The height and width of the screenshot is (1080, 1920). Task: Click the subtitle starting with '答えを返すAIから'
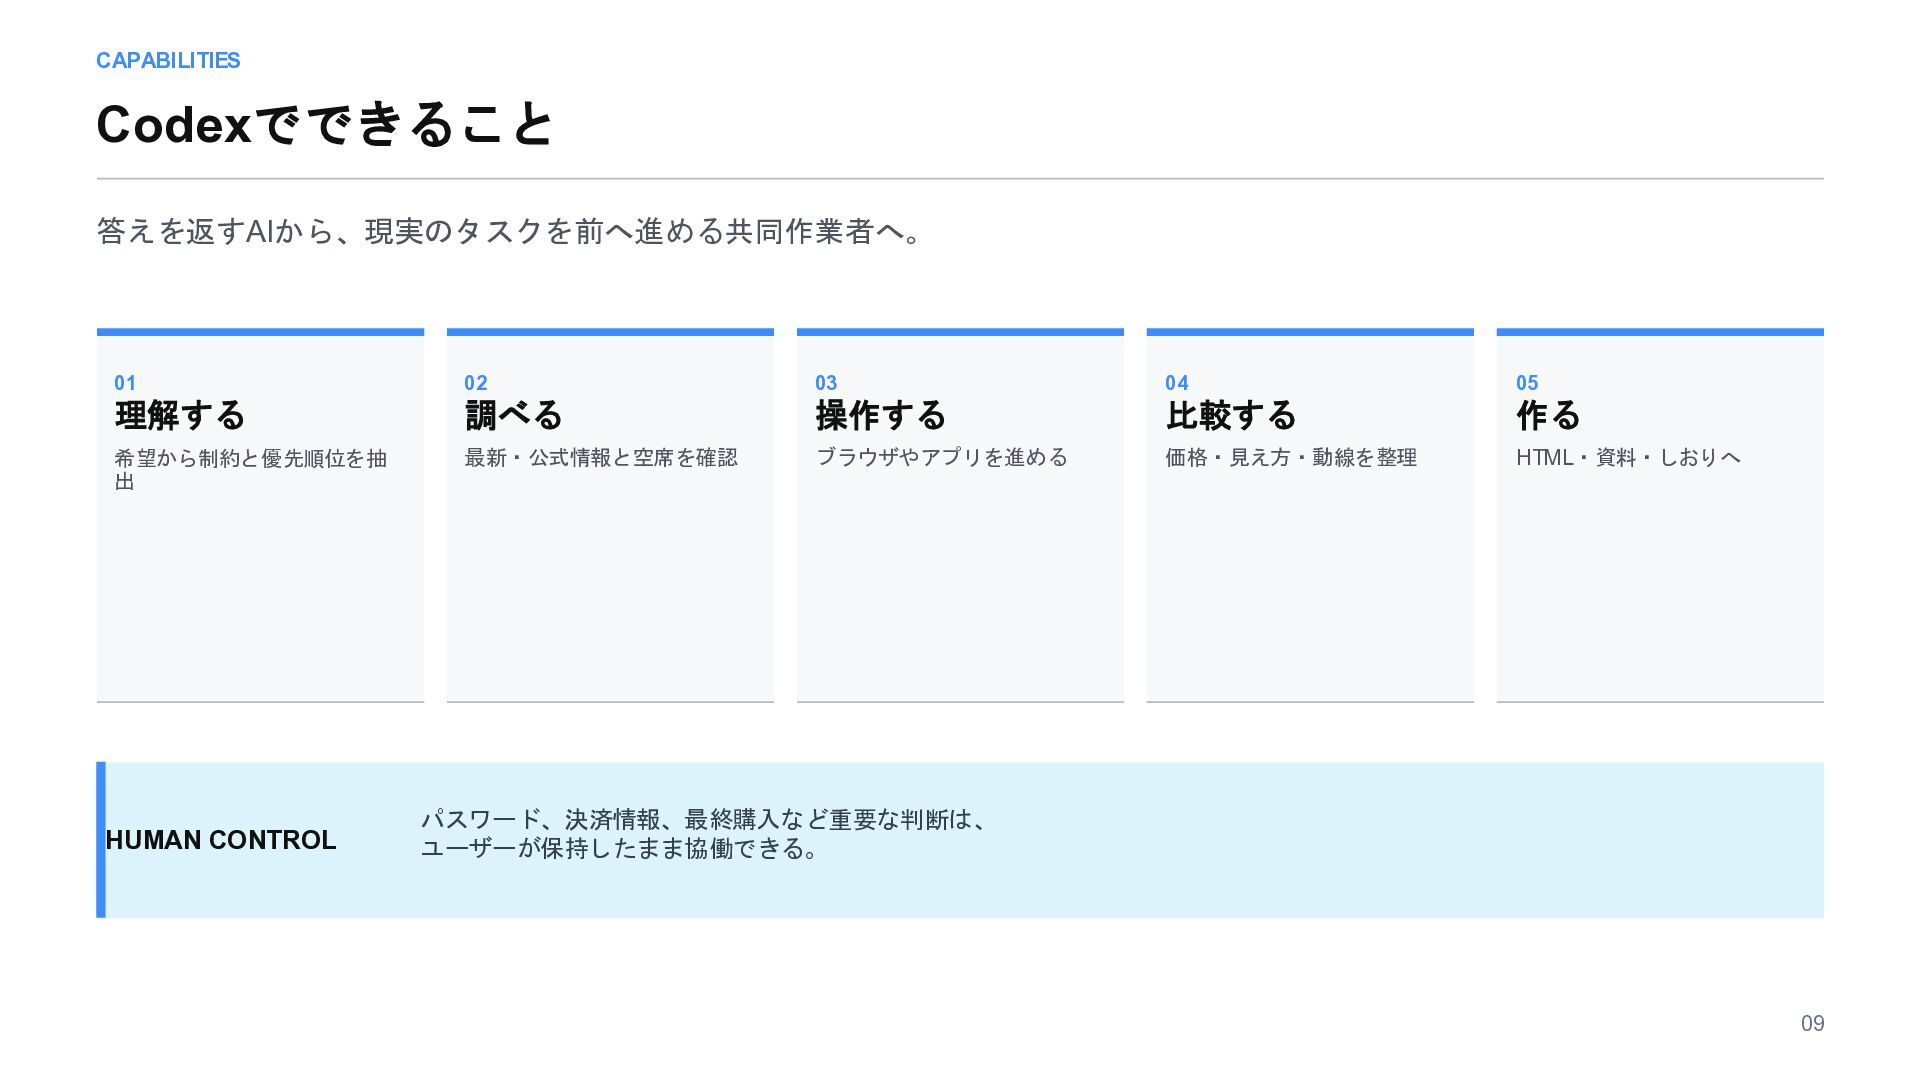pyautogui.click(x=508, y=232)
